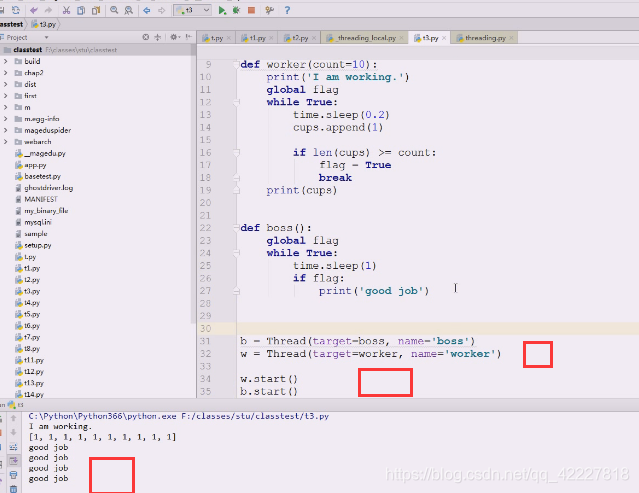The height and width of the screenshot is (493, 639).
Task: Select ghostdriver.log in project tree
Action: click(48, 188)
